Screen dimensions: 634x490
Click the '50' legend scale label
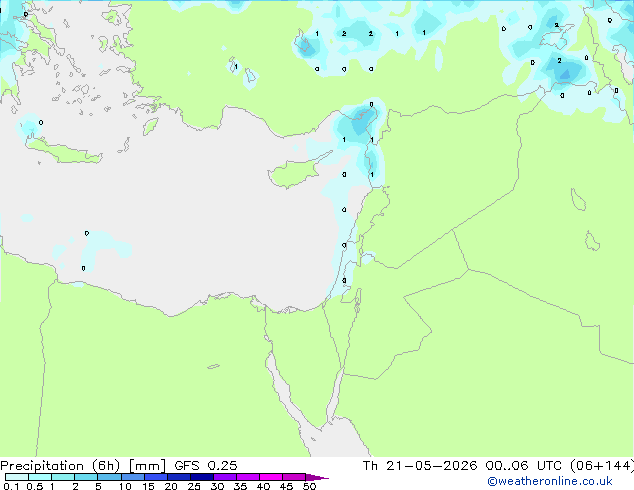[x=309, y=486]
